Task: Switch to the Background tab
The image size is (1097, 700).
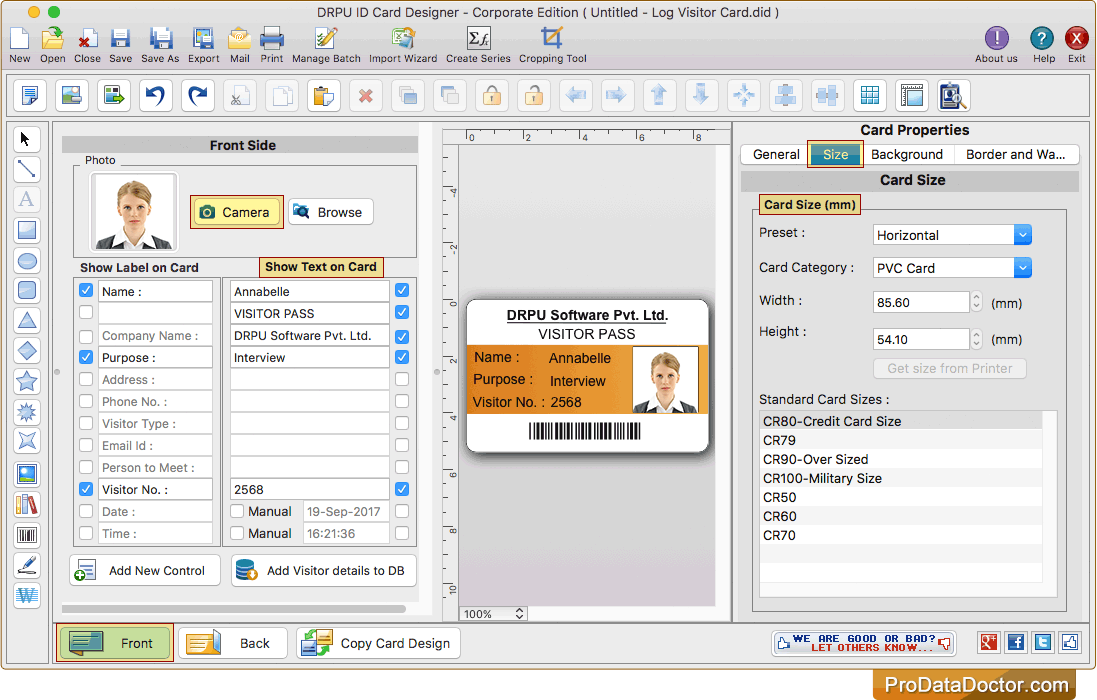Action: (x=907, y=155)
